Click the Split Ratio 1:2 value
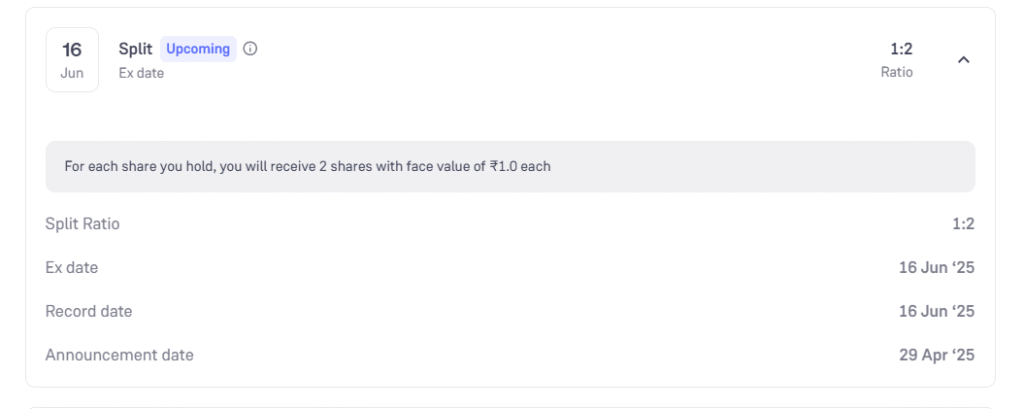The image size is (1024, 409). 963,224
